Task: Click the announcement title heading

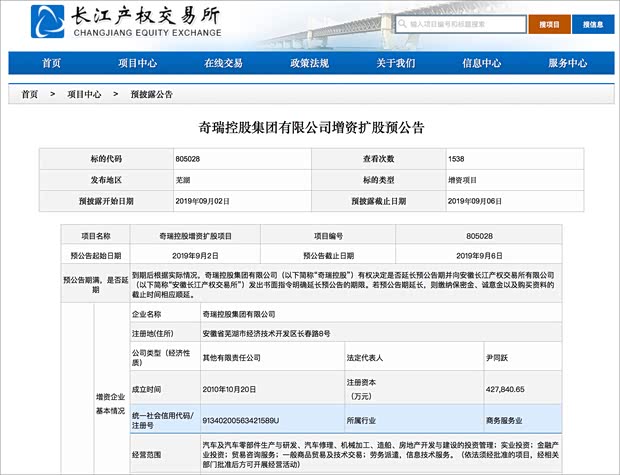Action: point(309,127)
